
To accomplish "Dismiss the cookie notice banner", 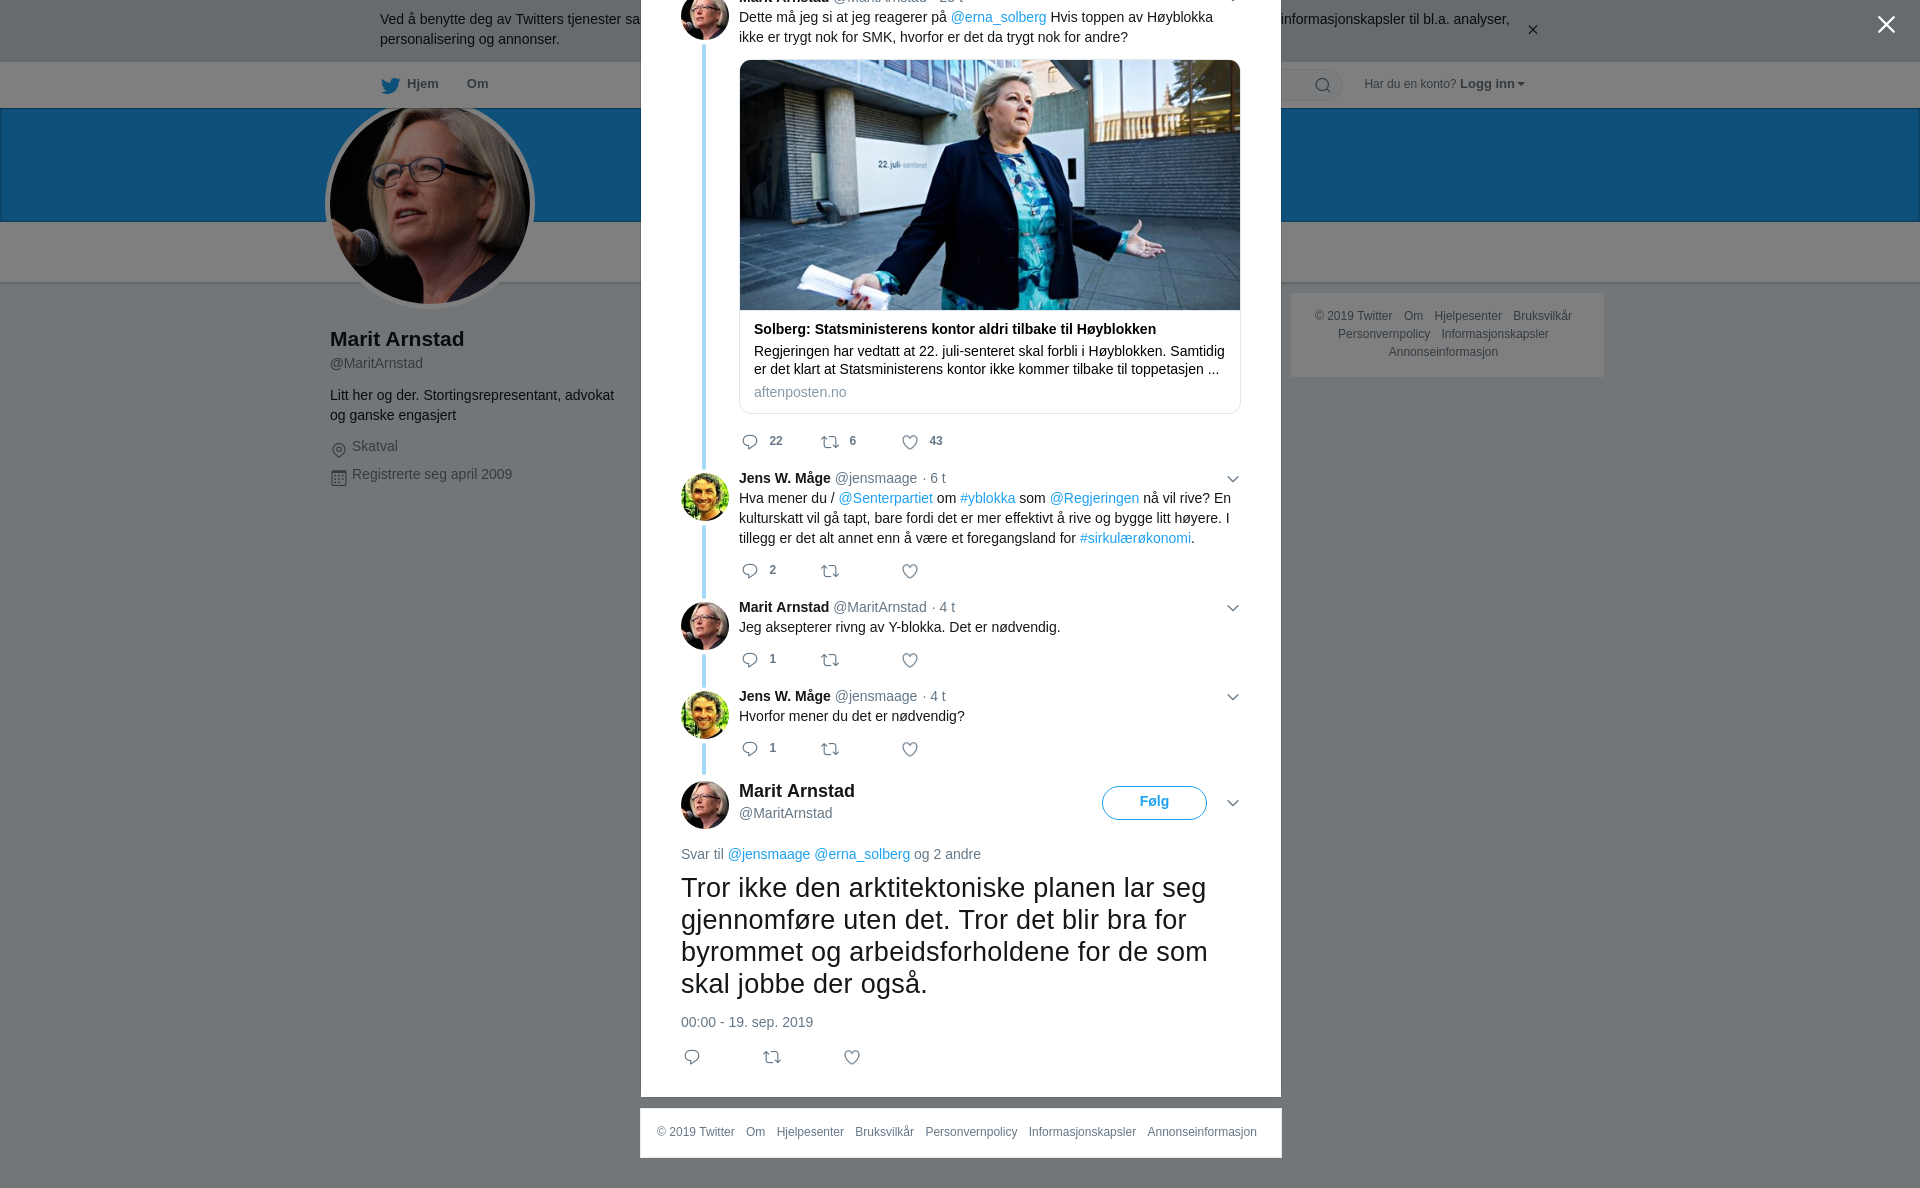I will pos(1532,30).
